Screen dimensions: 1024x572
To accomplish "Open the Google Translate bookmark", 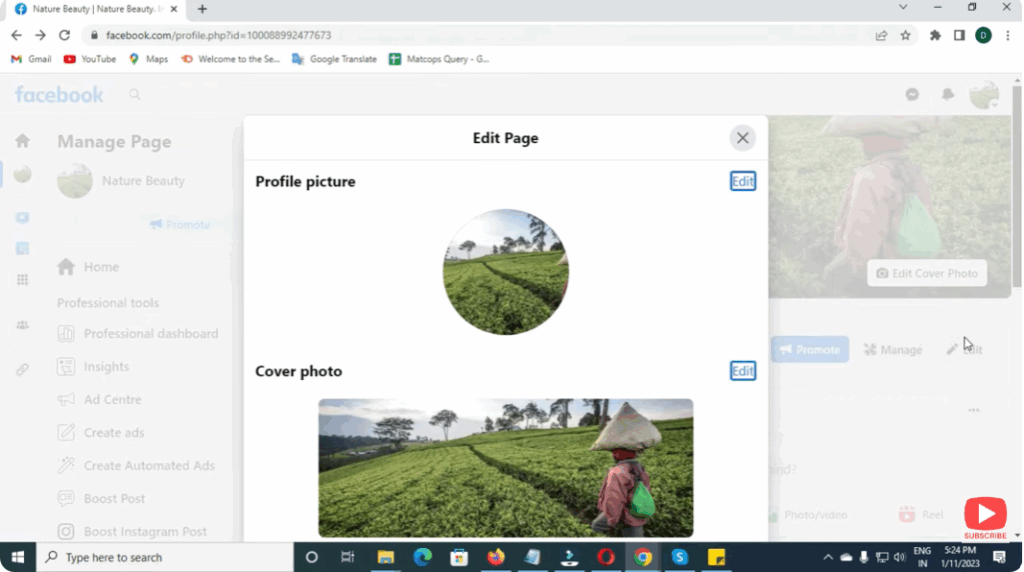I will [335, 59].
